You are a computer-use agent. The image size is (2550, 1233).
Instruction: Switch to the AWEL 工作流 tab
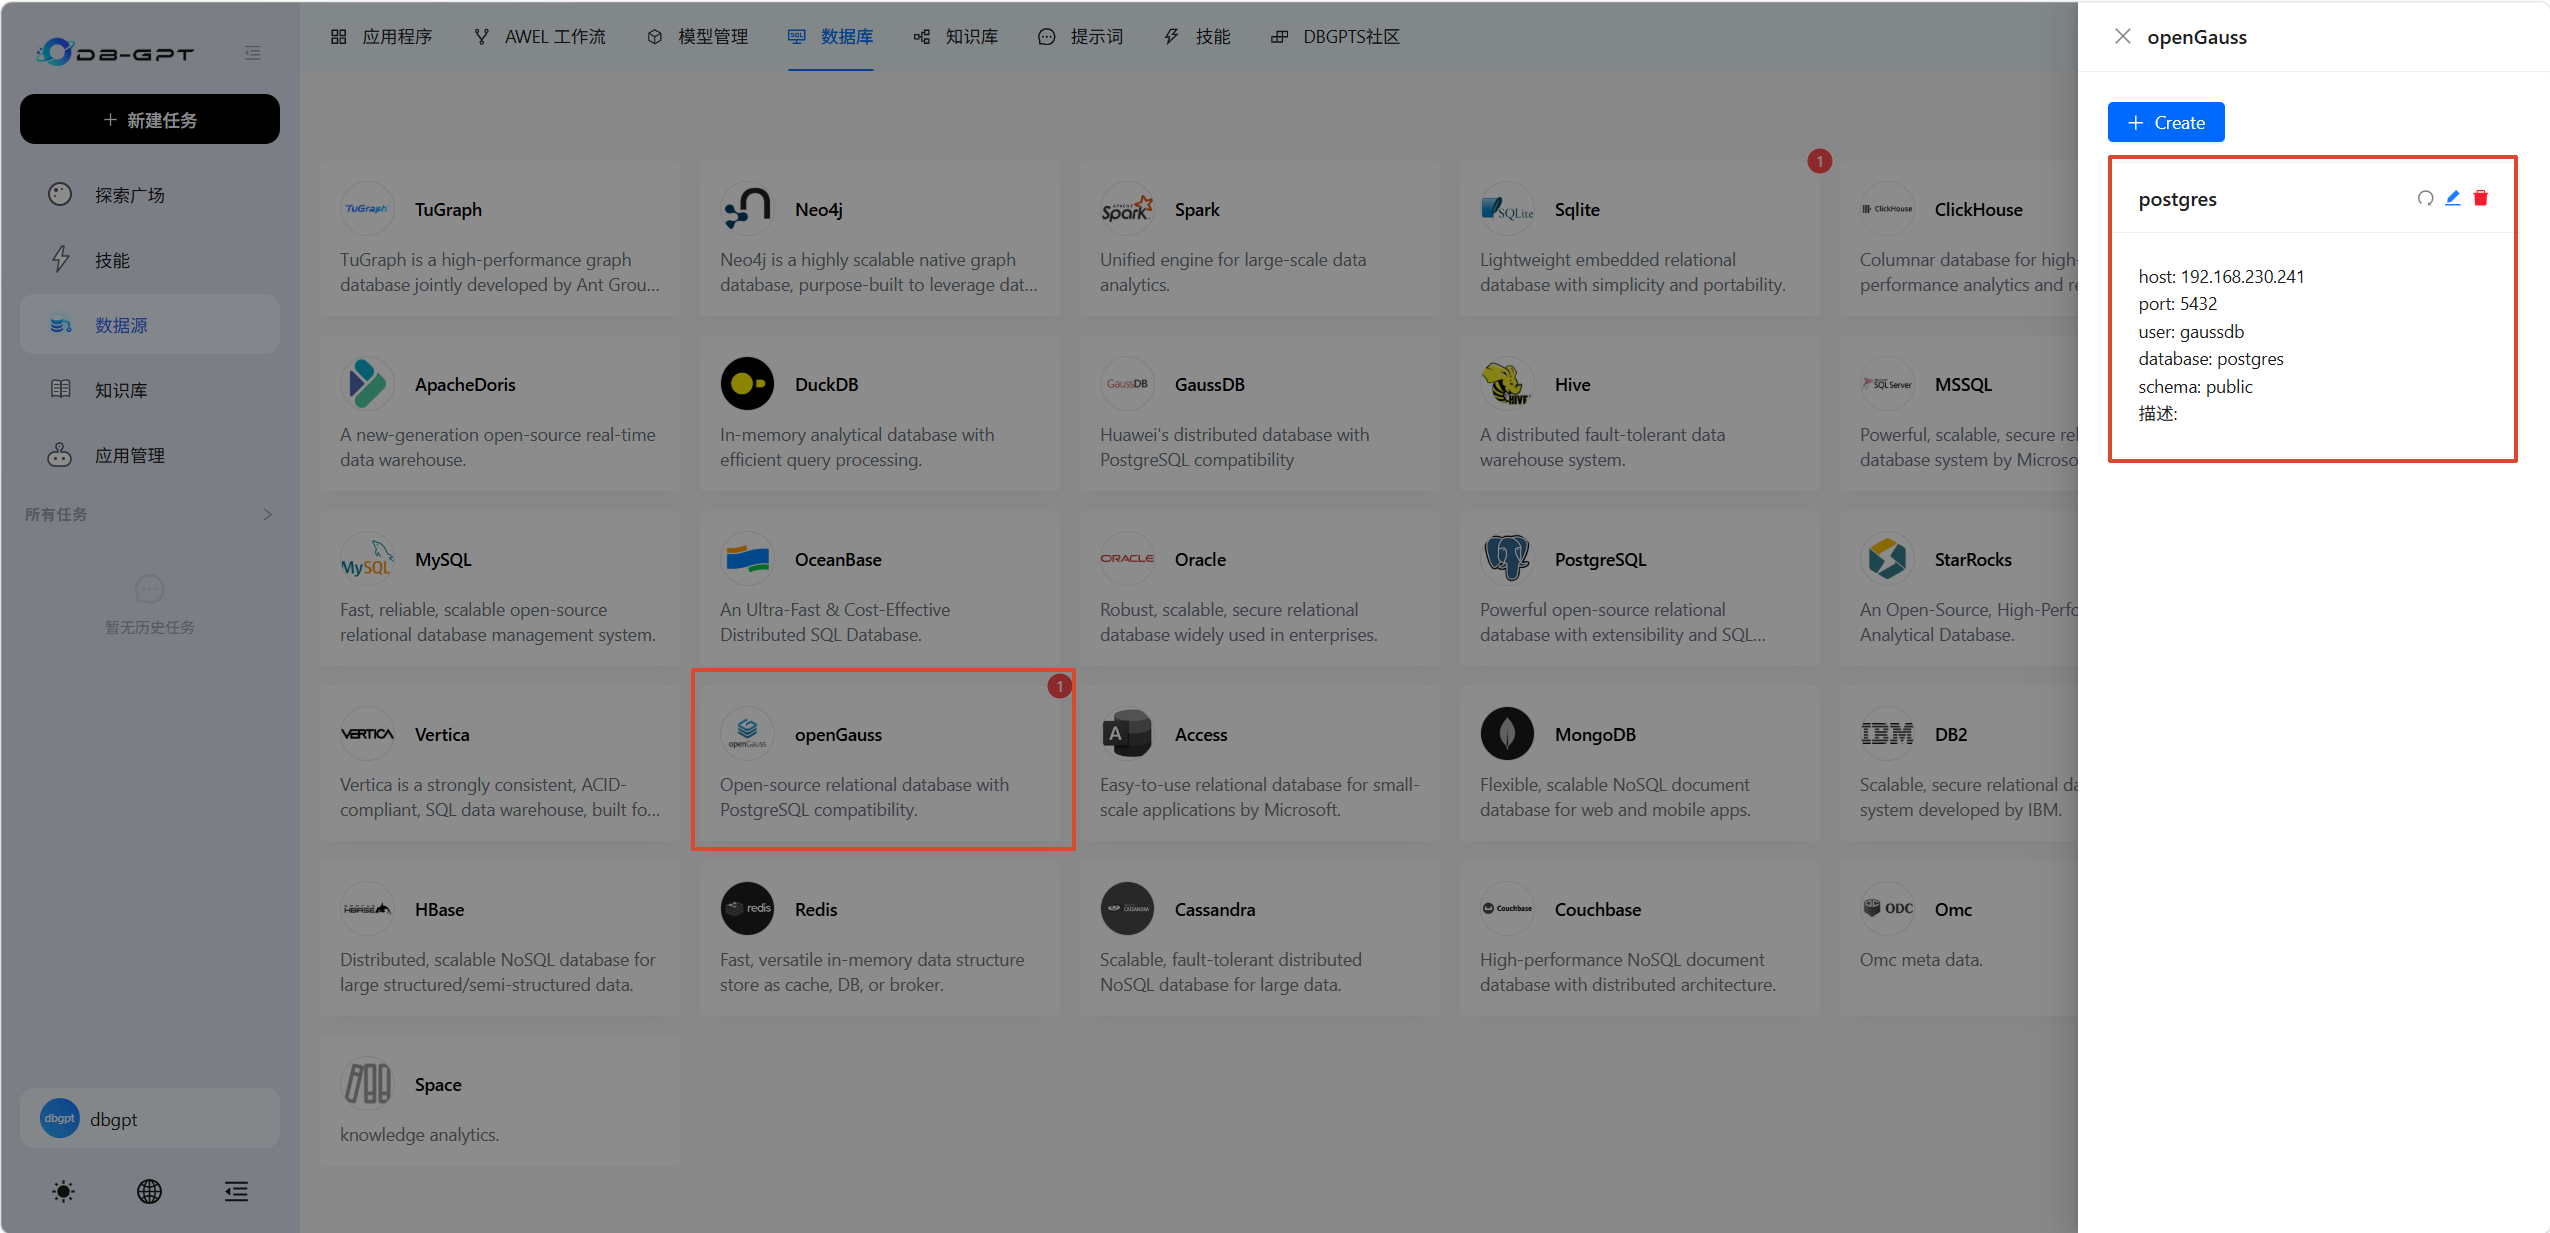(540, 37)
